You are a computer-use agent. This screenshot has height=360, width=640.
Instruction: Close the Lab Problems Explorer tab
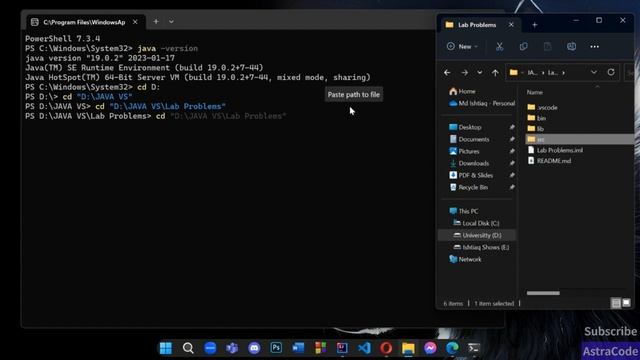511,25
